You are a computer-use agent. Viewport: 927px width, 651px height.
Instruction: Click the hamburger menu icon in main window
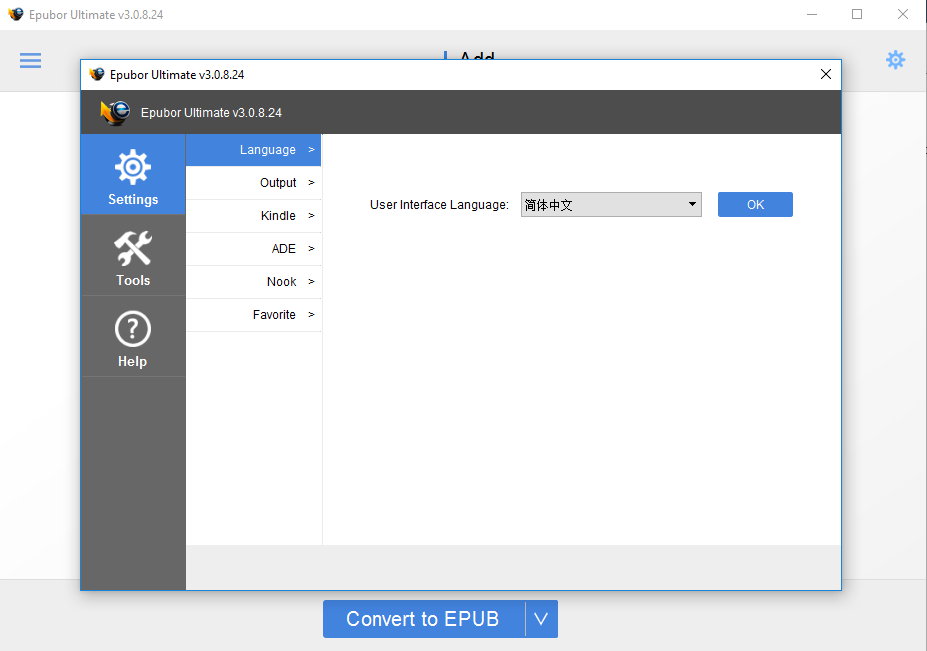pyautogui.click(x=31, y=60)
